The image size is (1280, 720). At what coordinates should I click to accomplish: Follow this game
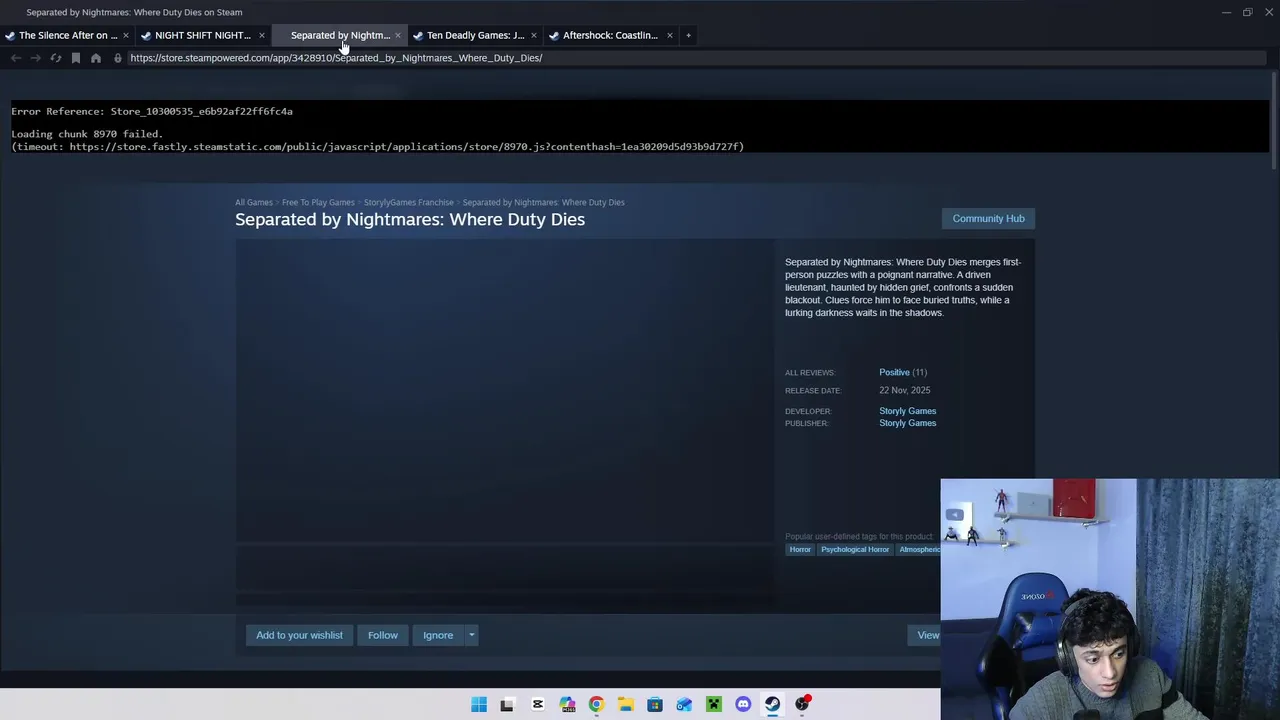[x=382, y=635]
